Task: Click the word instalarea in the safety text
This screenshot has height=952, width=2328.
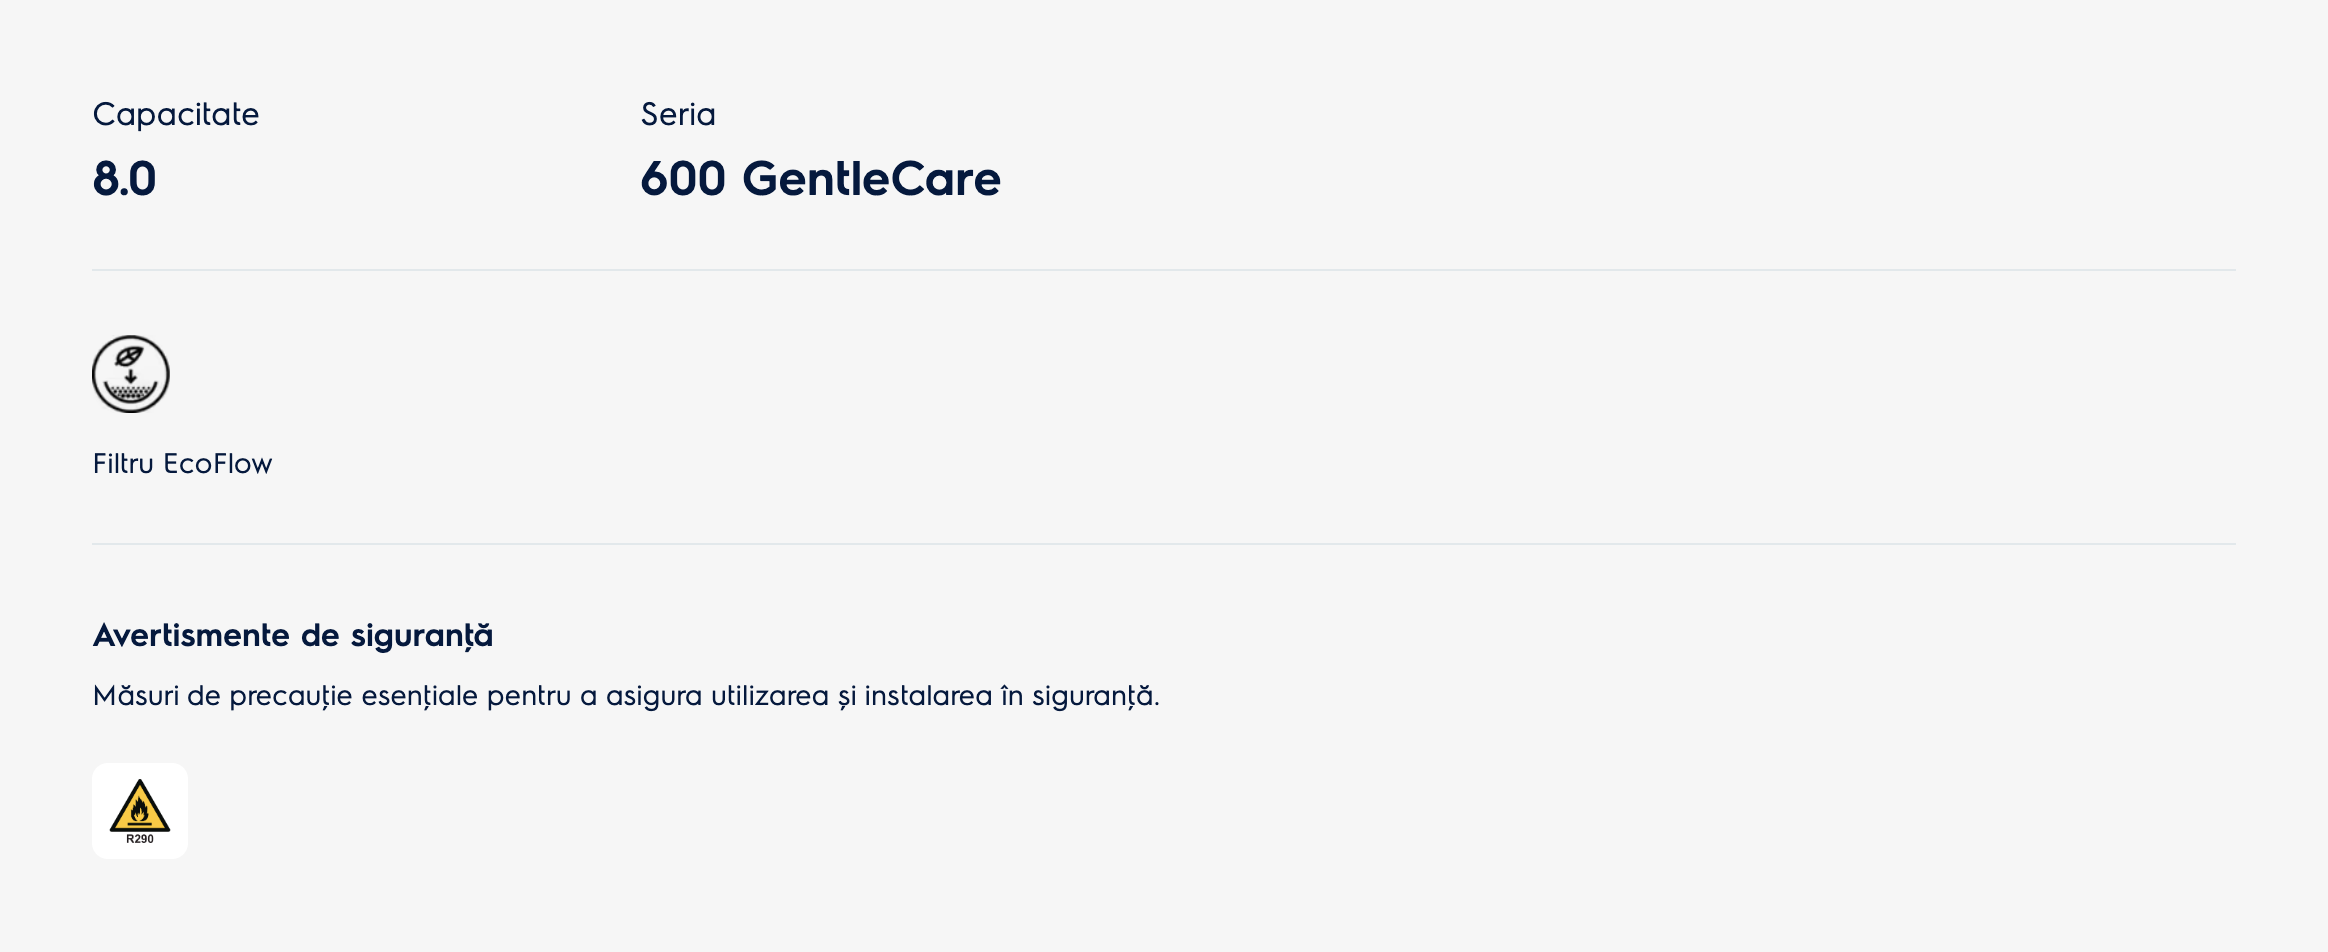Action: 928,696
